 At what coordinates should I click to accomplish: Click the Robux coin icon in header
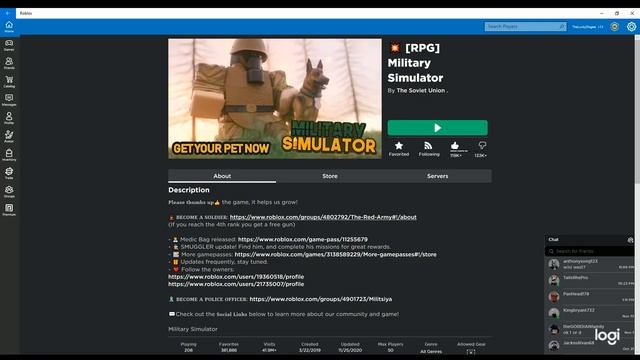614,27
